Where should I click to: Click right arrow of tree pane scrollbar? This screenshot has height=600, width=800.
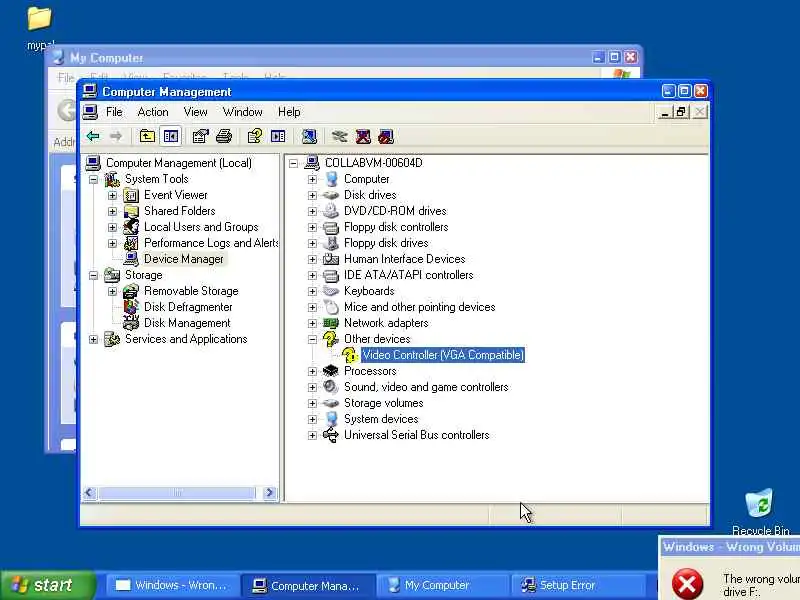point(269,493)
